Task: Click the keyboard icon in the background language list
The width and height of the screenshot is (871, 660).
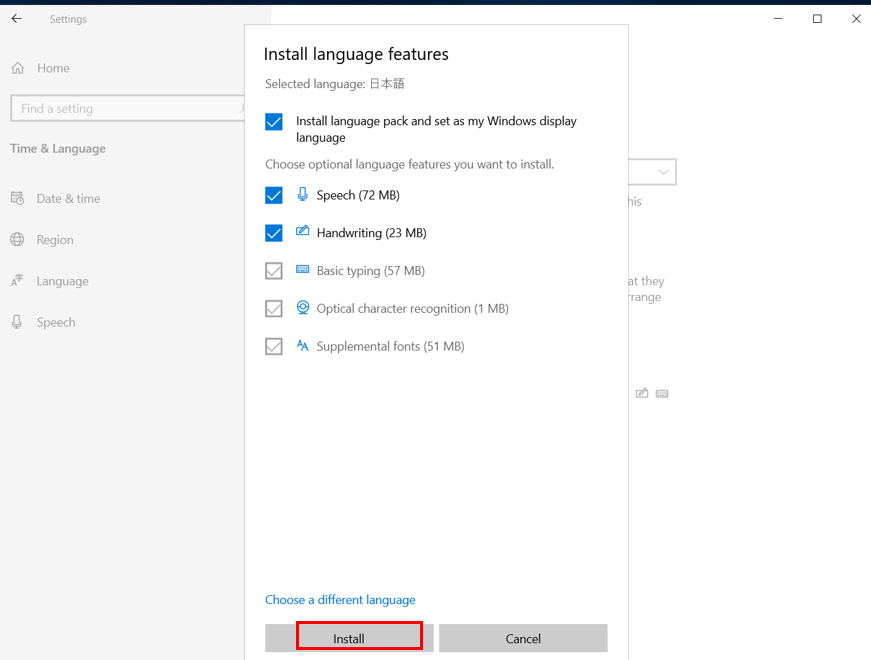Action: coord(662,394)
